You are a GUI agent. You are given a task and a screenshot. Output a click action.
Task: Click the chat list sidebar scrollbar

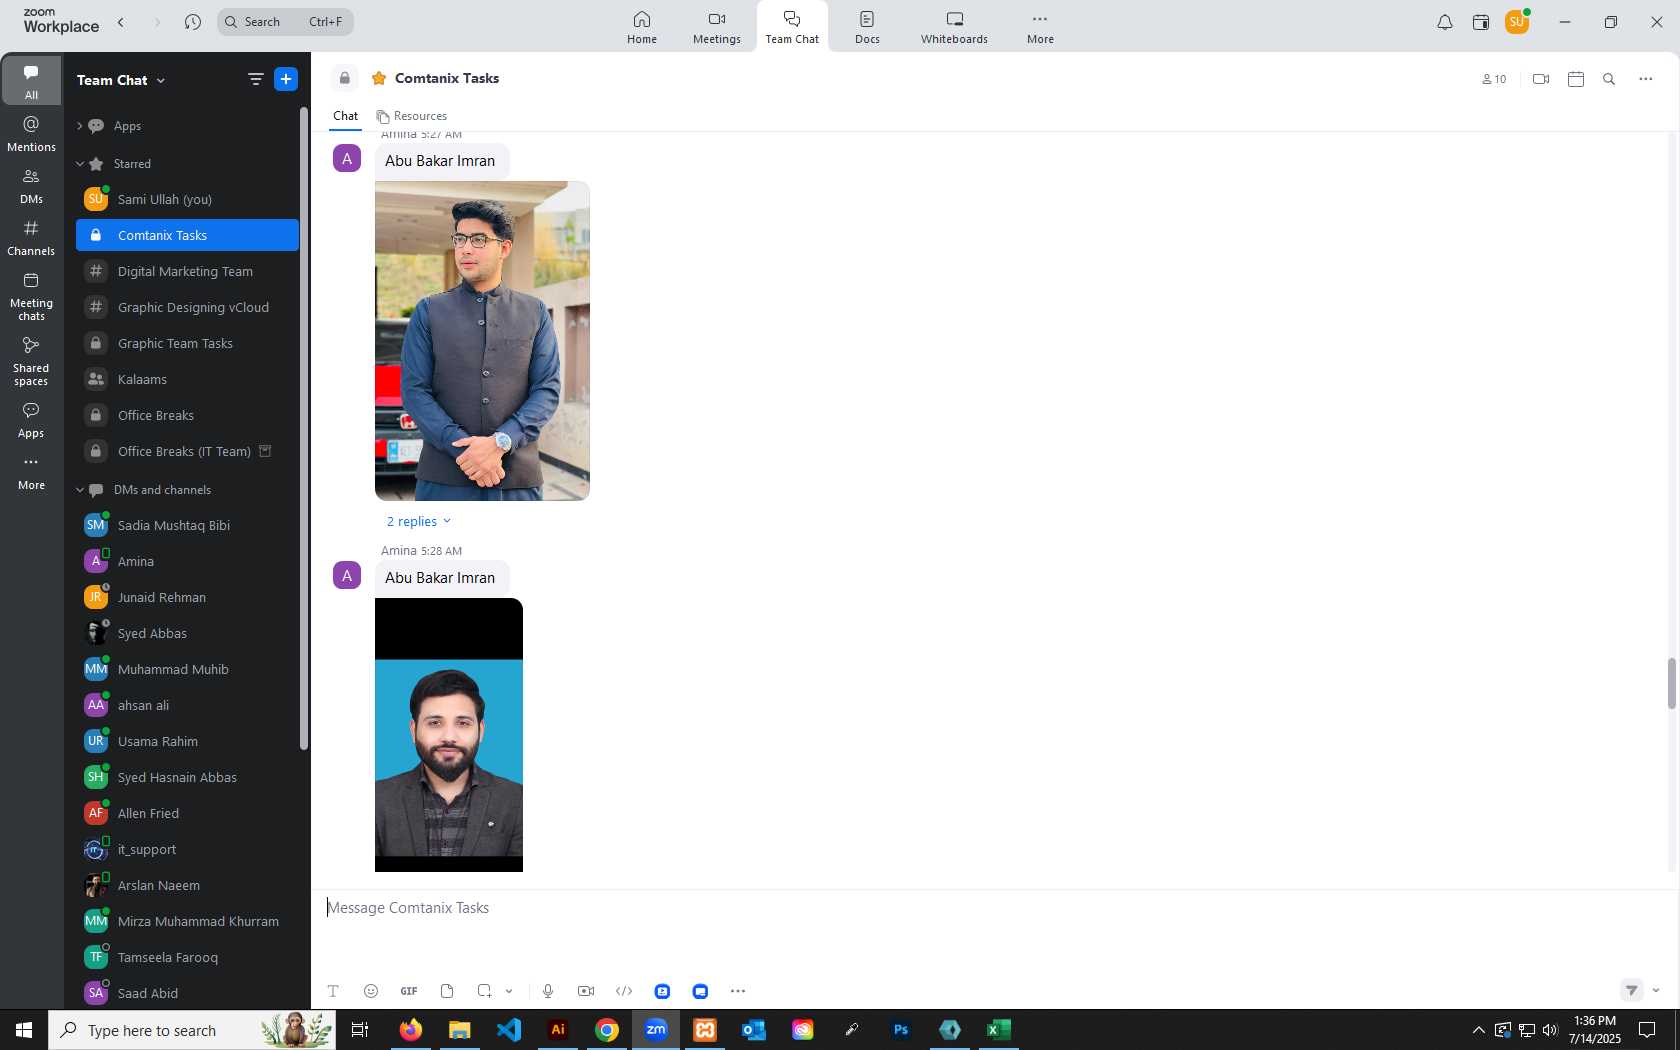pos(303,428)
